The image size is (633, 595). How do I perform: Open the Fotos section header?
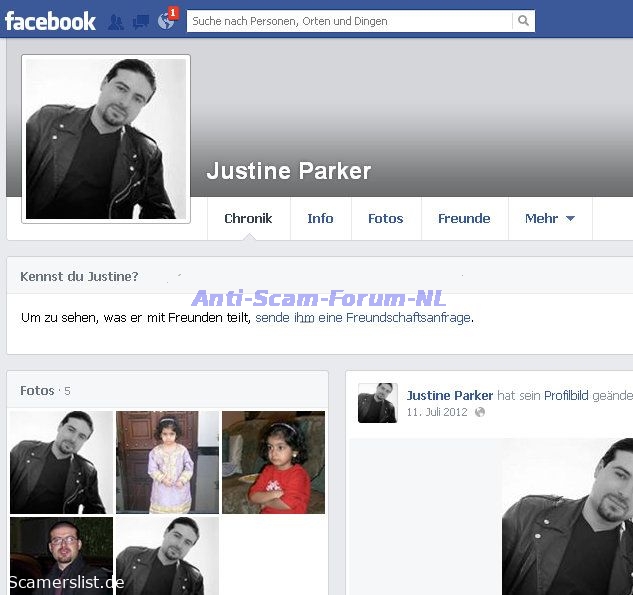[37, 390]
